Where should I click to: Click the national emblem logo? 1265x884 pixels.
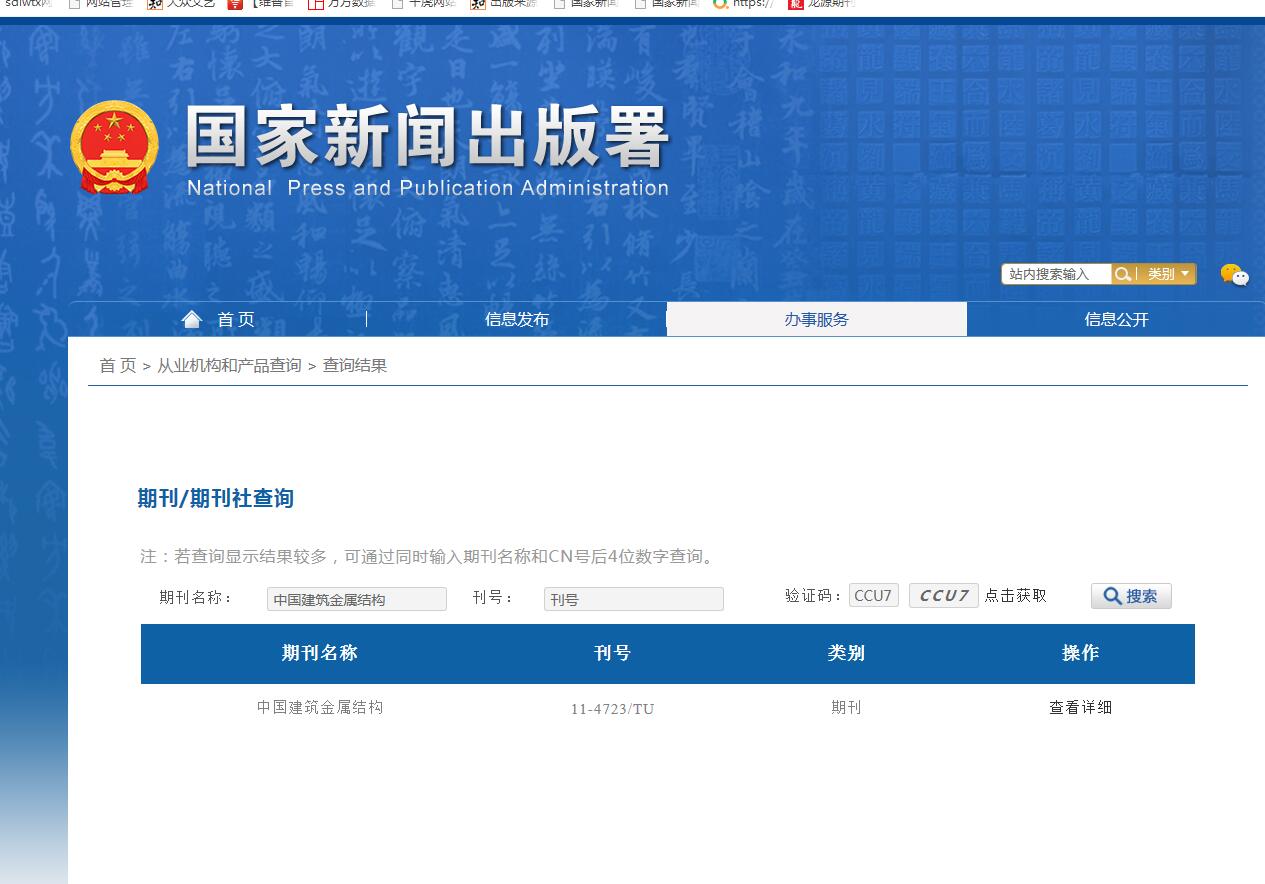coord(113,148)
